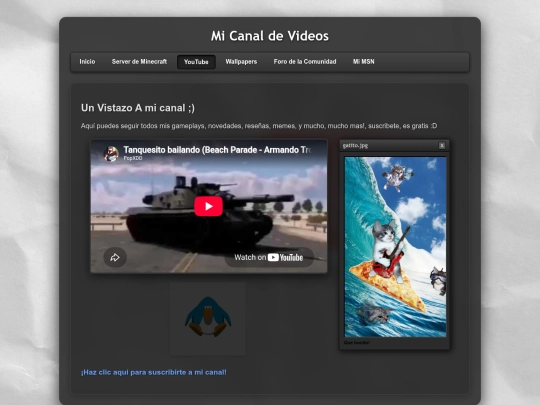Click the description paragraph about gameplays
540x405 pixels.
pyautogui.click(x=259, y=126)
